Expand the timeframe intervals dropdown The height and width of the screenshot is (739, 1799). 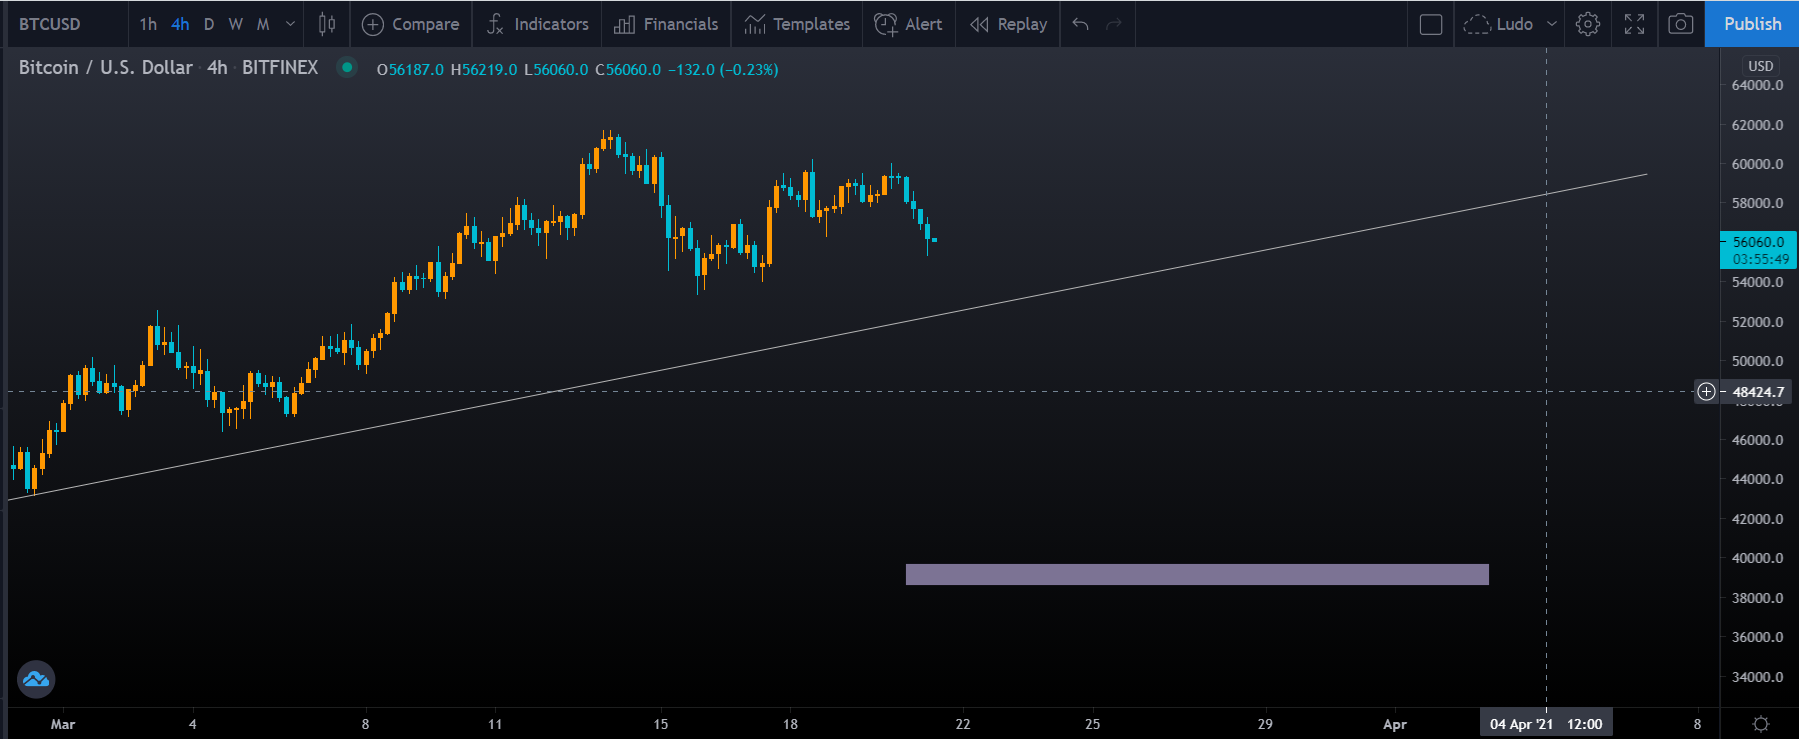[x=290, y=24]
